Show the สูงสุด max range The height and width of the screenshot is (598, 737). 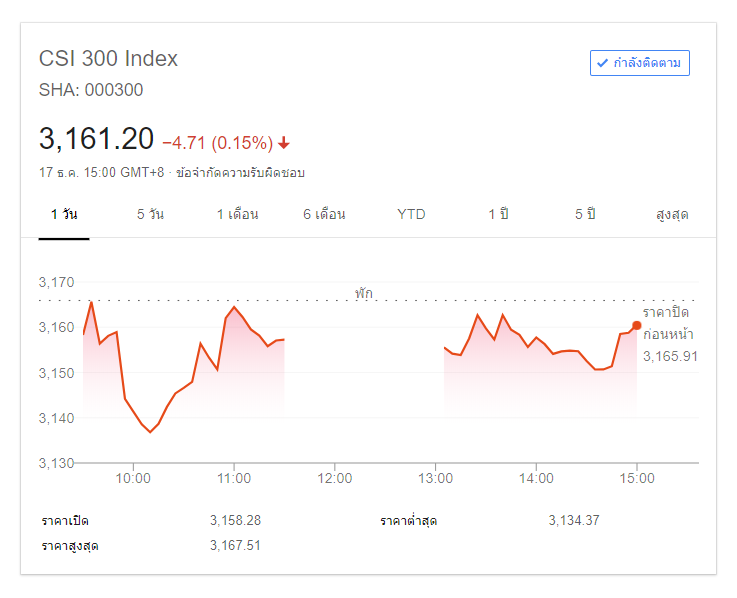(672, 214)
